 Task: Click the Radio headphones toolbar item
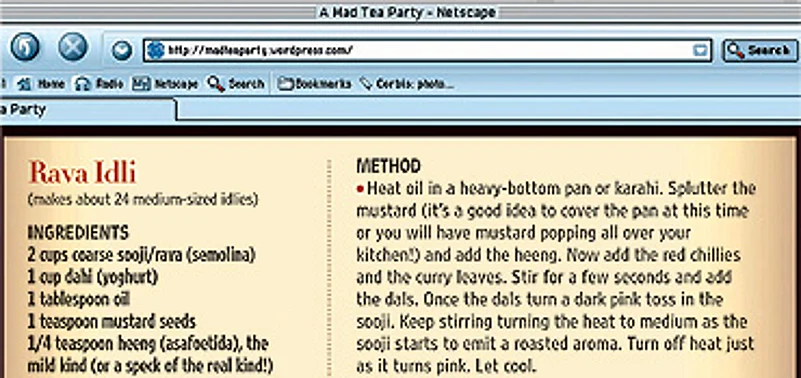[x=99, y=84]
